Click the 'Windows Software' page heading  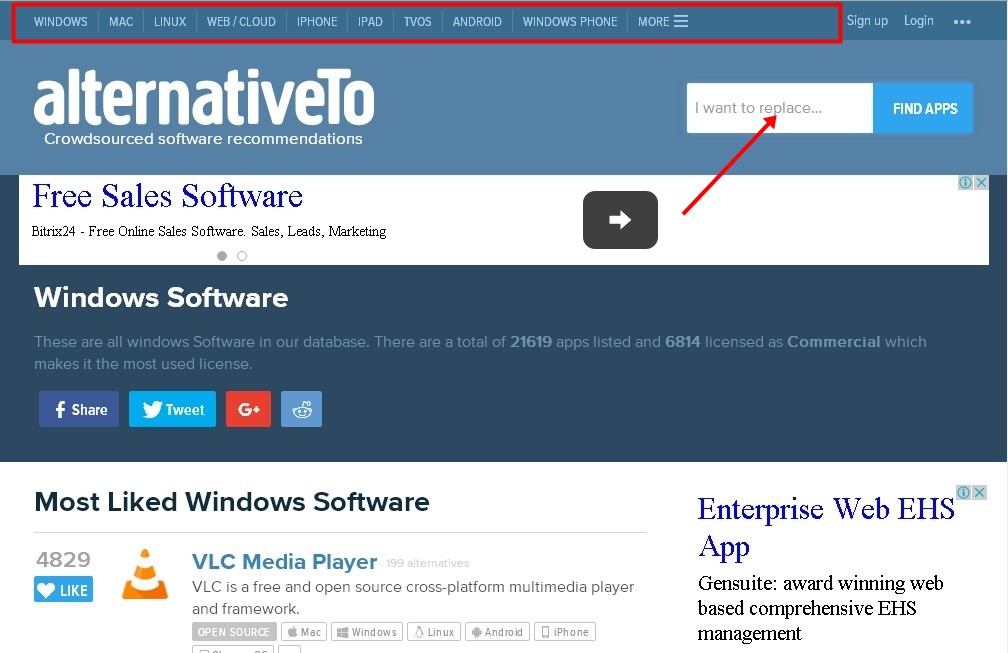click(x=161, y=298)
